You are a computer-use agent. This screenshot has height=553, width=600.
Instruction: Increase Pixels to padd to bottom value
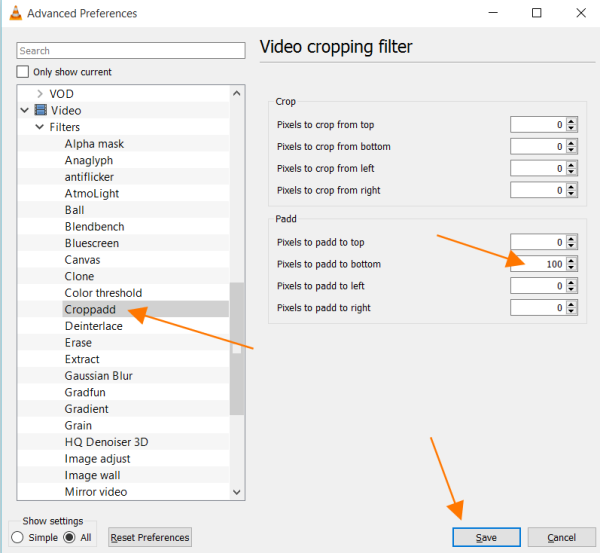click(571, 260)
